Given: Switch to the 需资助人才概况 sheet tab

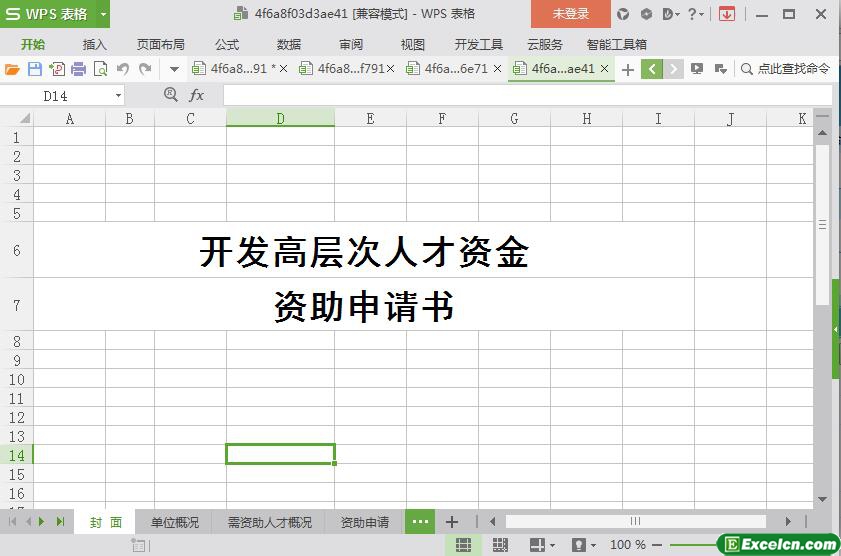Looking at the screenshot, I should 269,522.
